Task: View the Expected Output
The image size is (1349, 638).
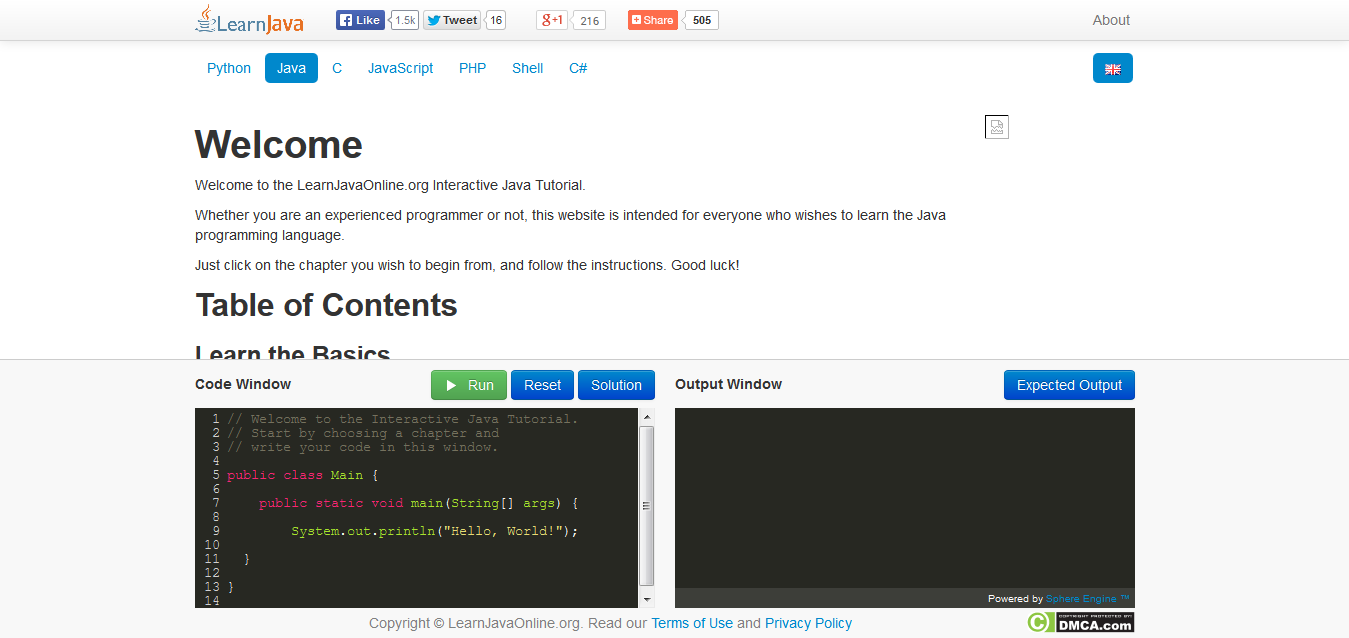Action: coord(1069,385)
